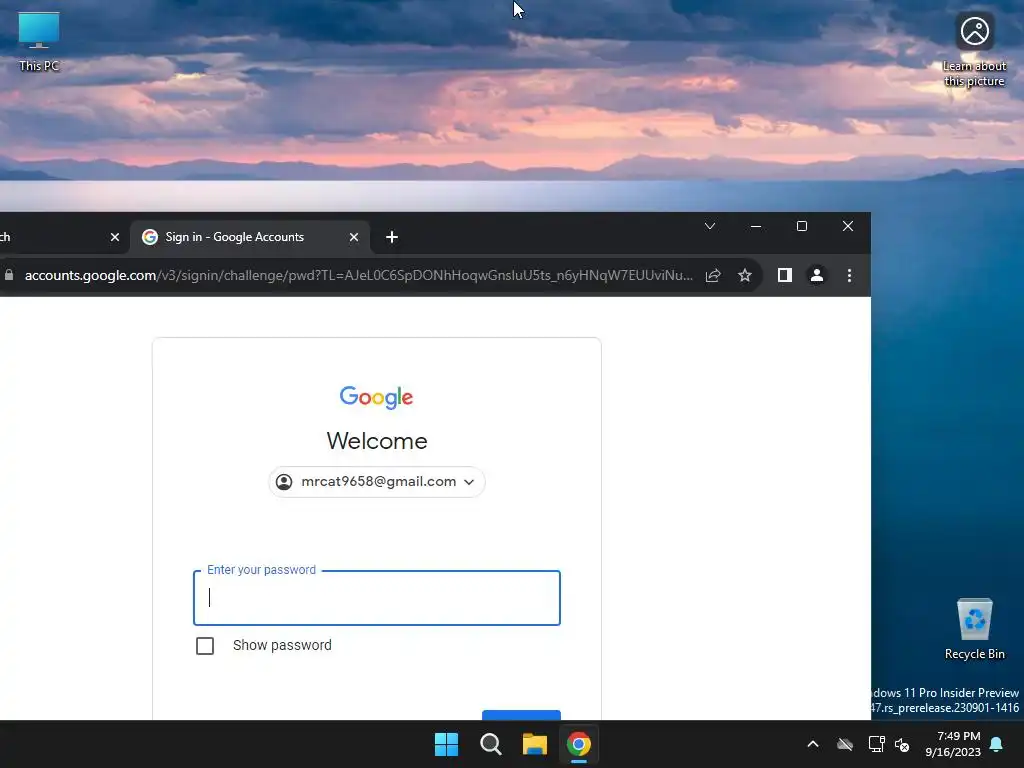Viewport: 1024px width, 768px height.
Task: Close the partially visible first Chrome tab
Action: [x=115, y=237]
